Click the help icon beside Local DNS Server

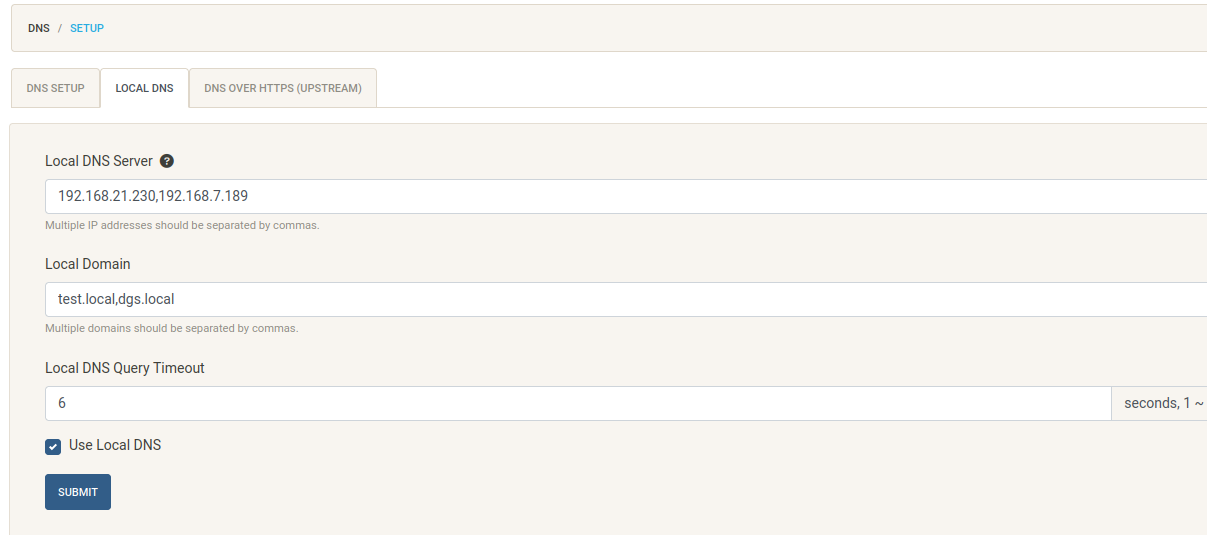click(167, 161)
